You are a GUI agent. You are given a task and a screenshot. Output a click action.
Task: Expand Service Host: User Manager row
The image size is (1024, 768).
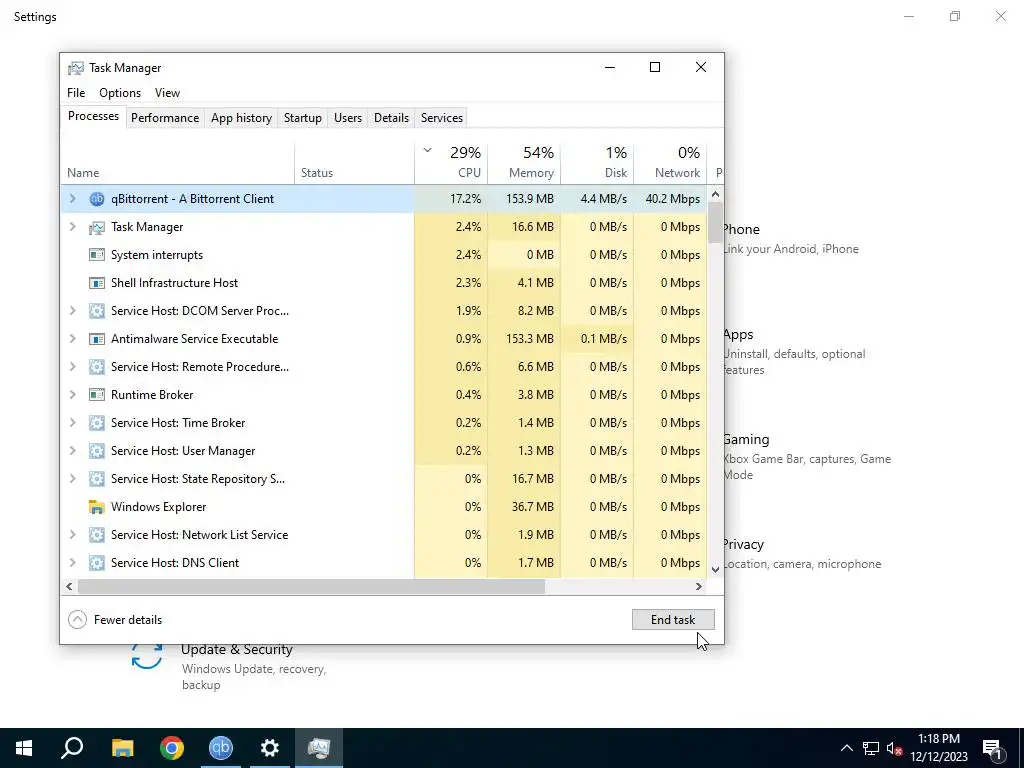tap(72, 451)
